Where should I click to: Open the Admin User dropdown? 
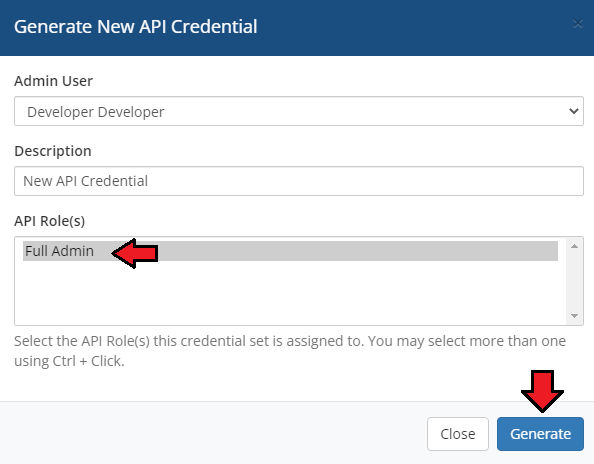299,111
